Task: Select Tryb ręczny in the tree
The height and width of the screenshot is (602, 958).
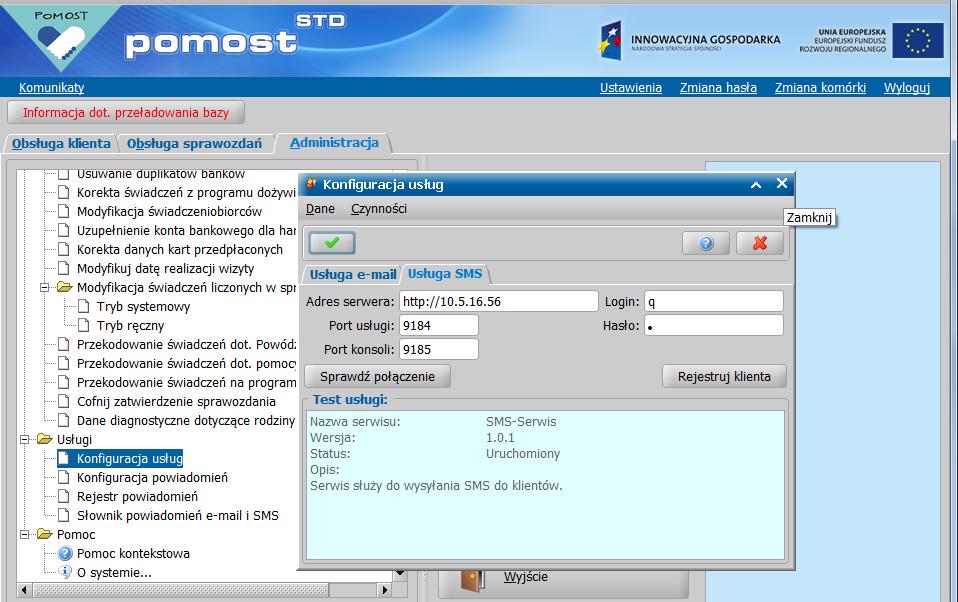Action: pos(130,325)
